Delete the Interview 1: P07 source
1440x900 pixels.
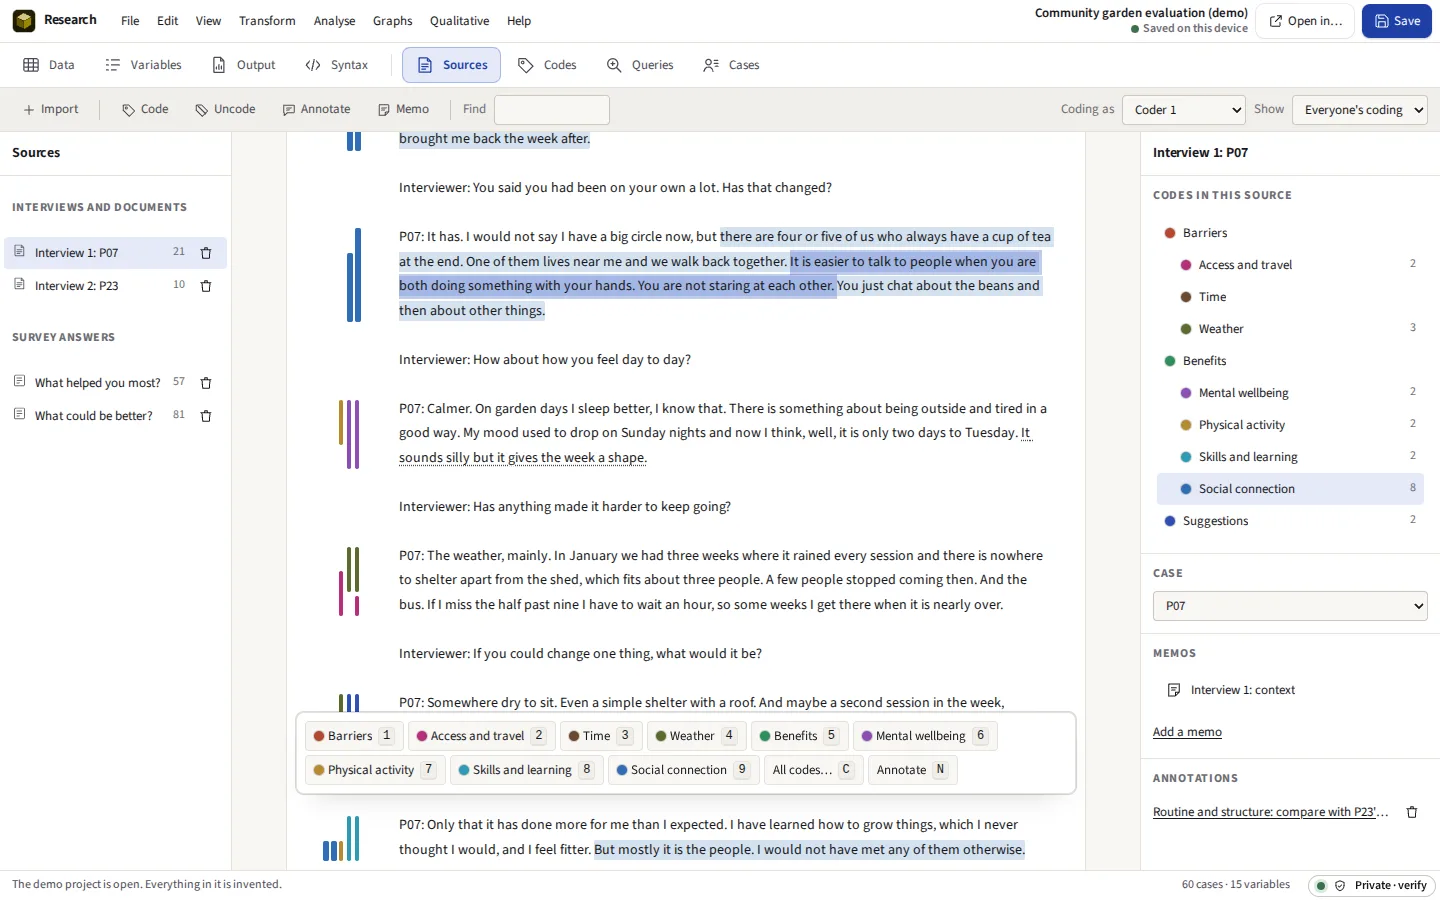point(206,253)
